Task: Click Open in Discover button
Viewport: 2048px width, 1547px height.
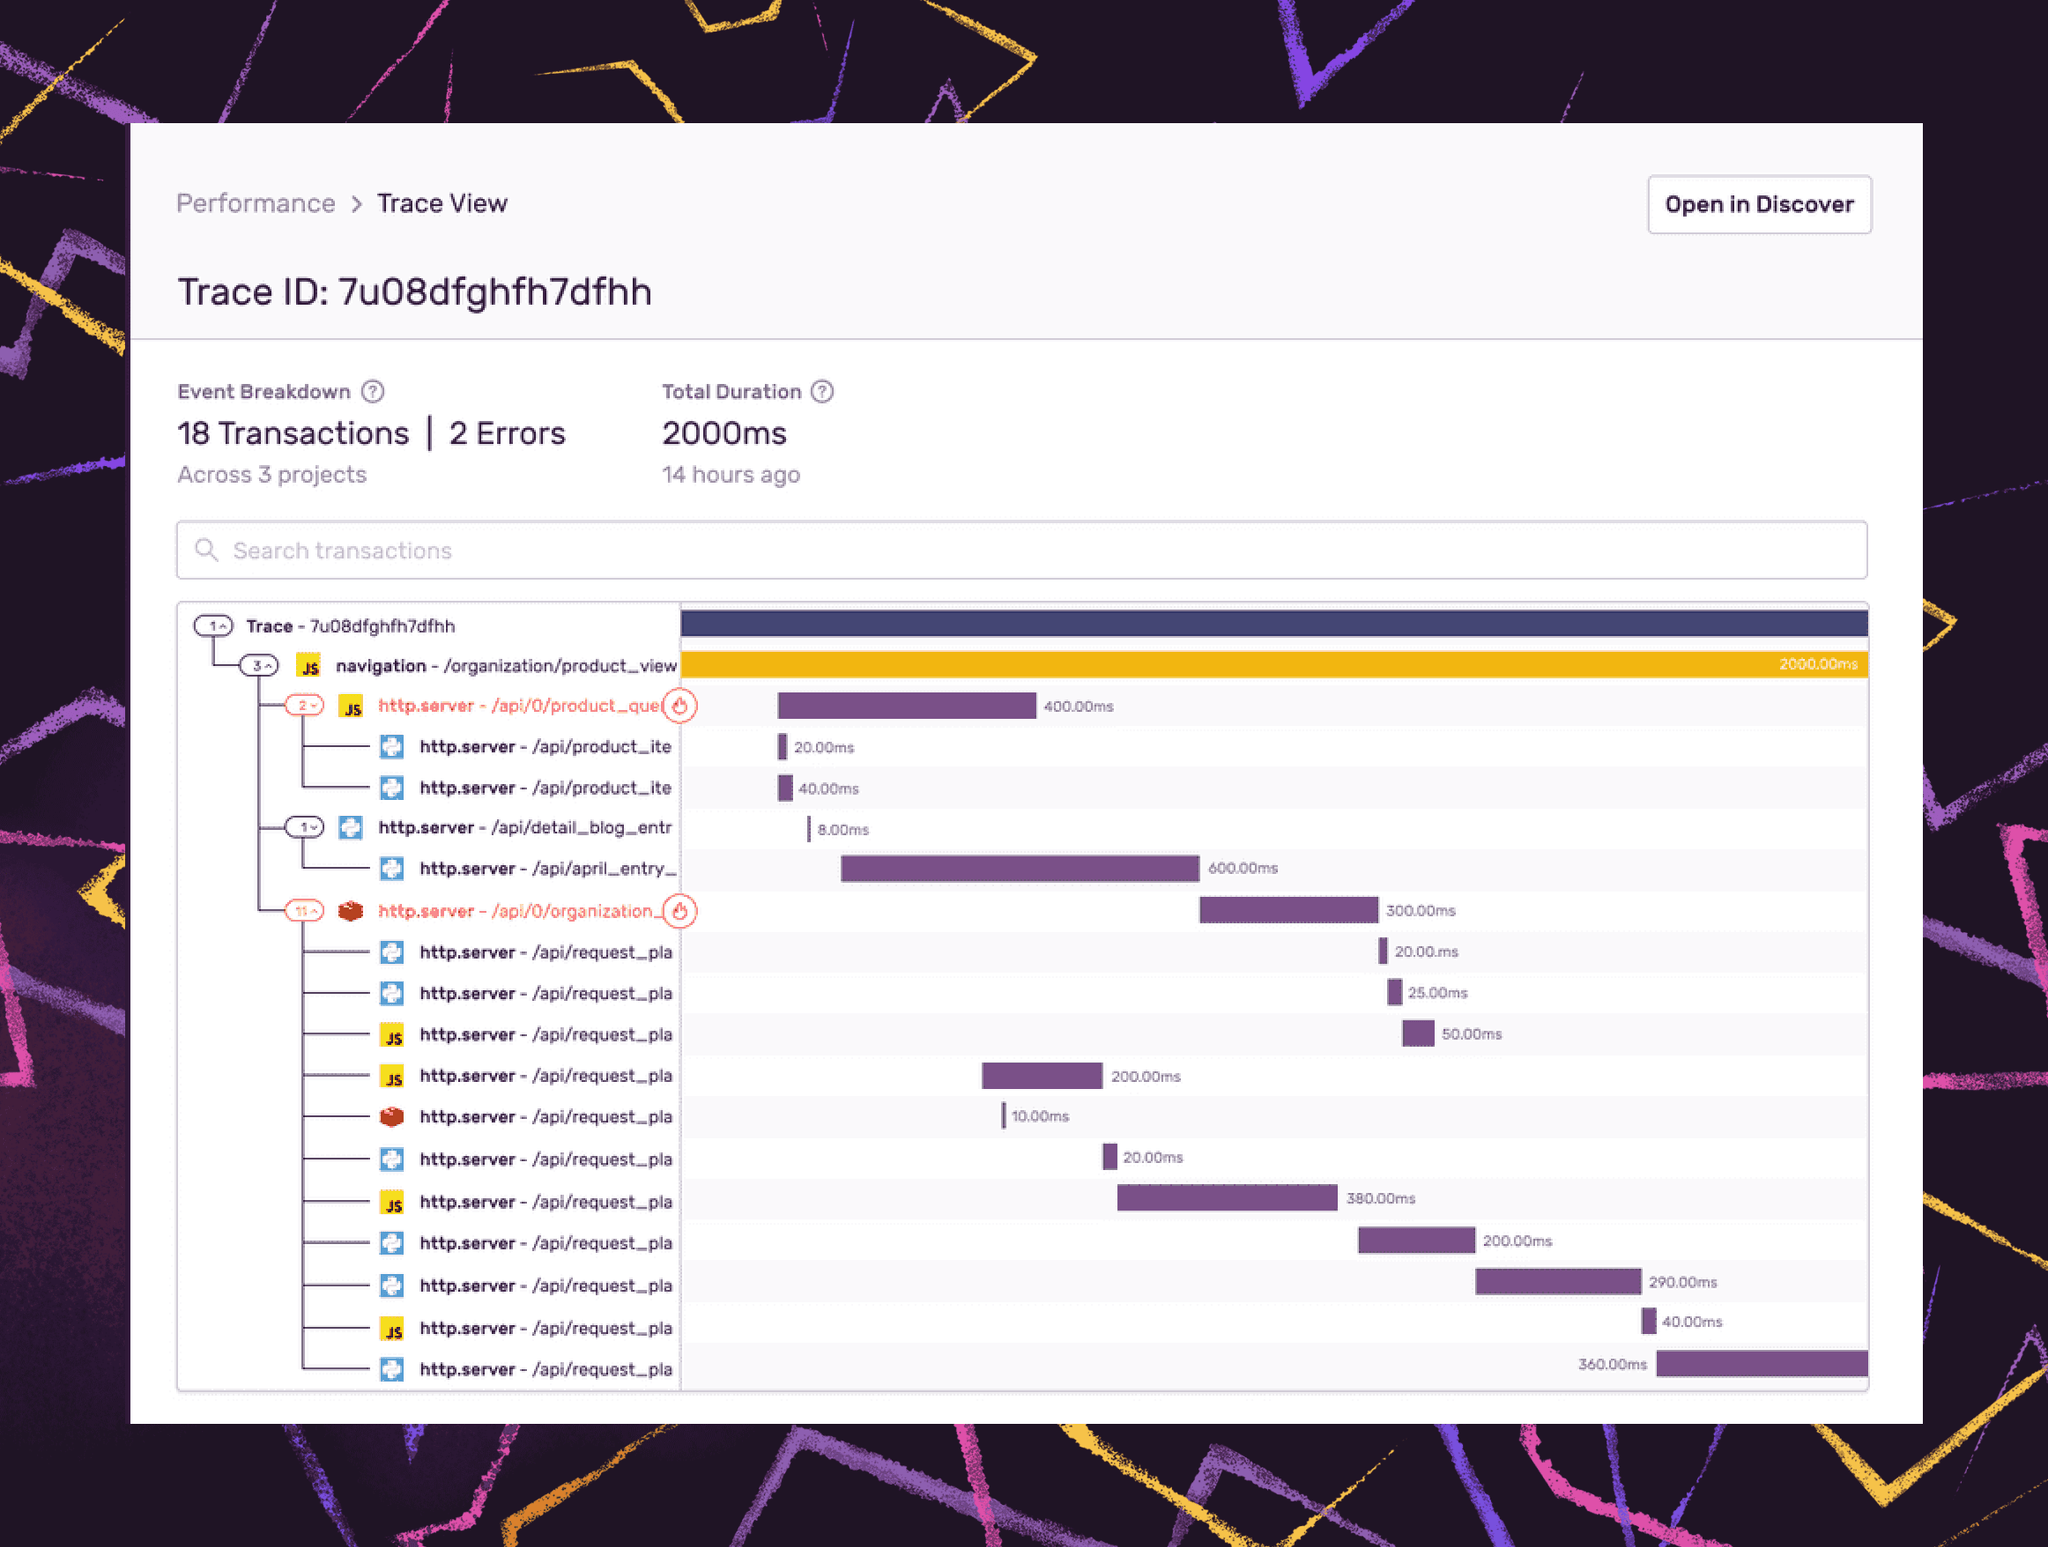Action: pos(1758,205)
